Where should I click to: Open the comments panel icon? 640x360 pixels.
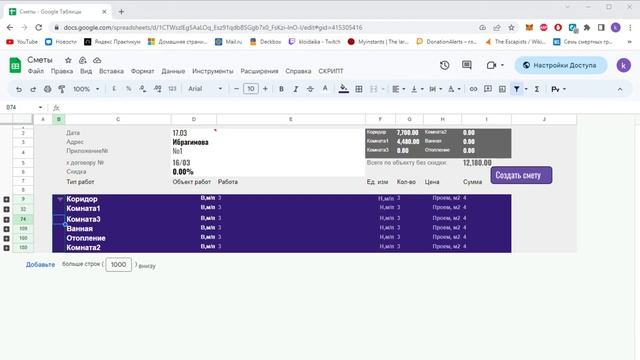[x=467, y=65]
